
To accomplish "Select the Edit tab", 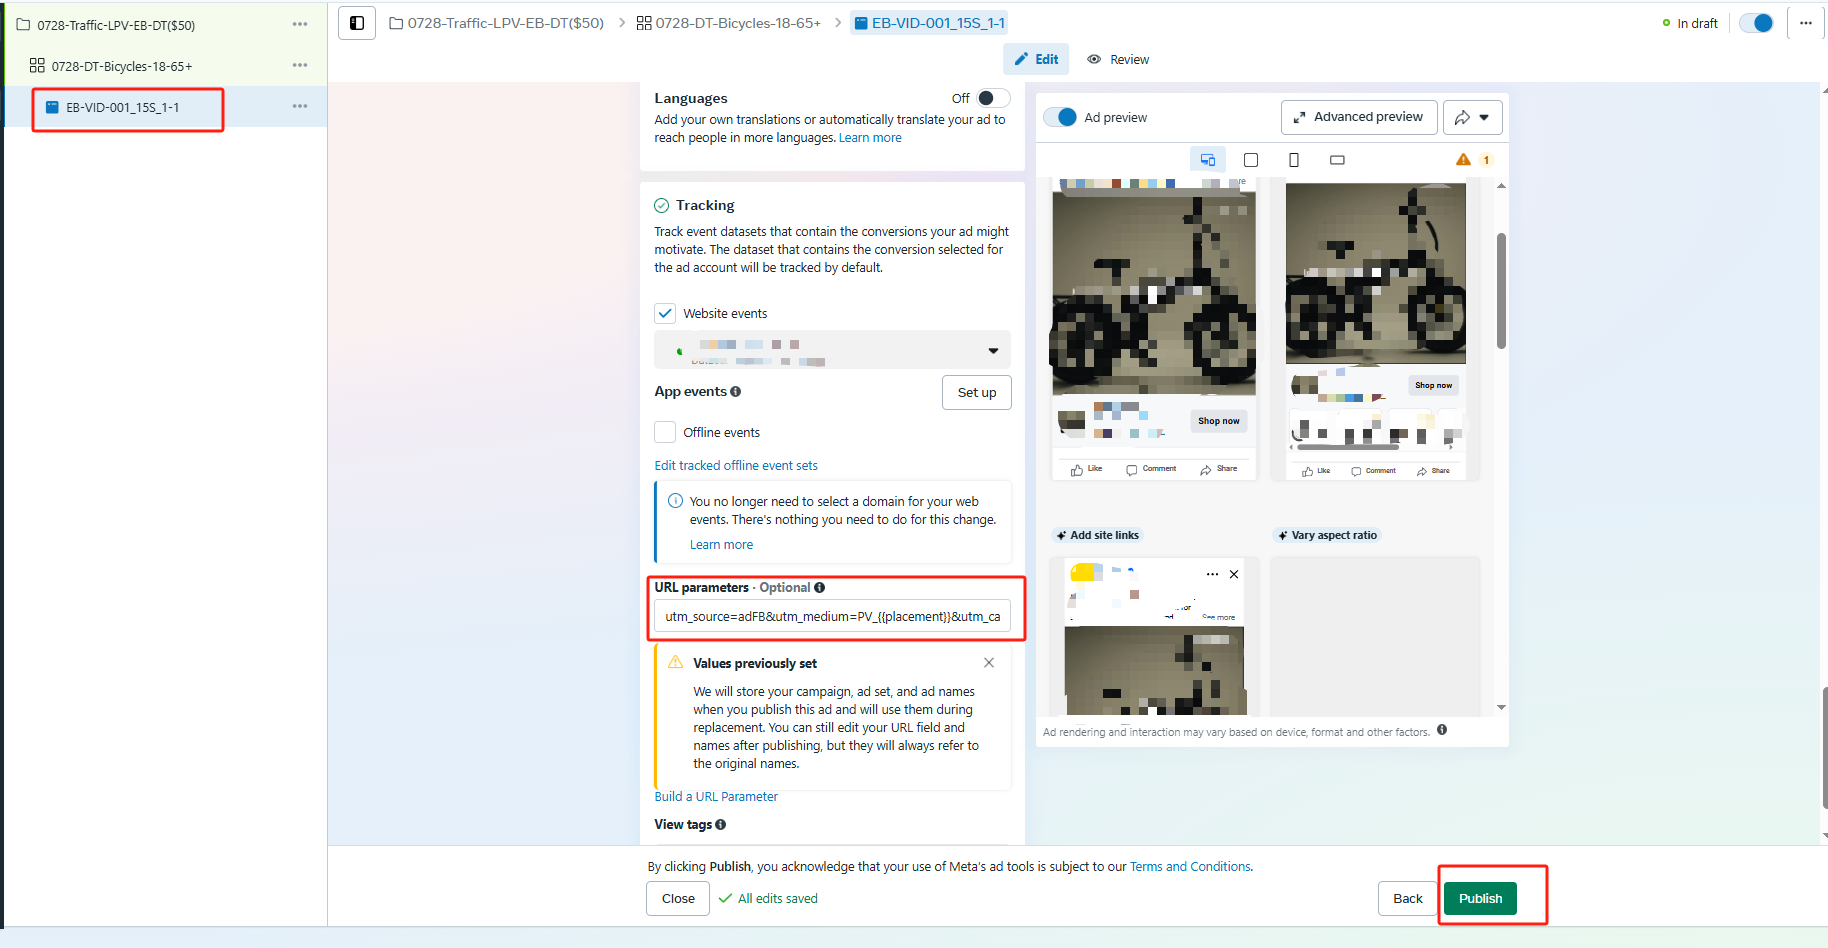I will 1036,59.
